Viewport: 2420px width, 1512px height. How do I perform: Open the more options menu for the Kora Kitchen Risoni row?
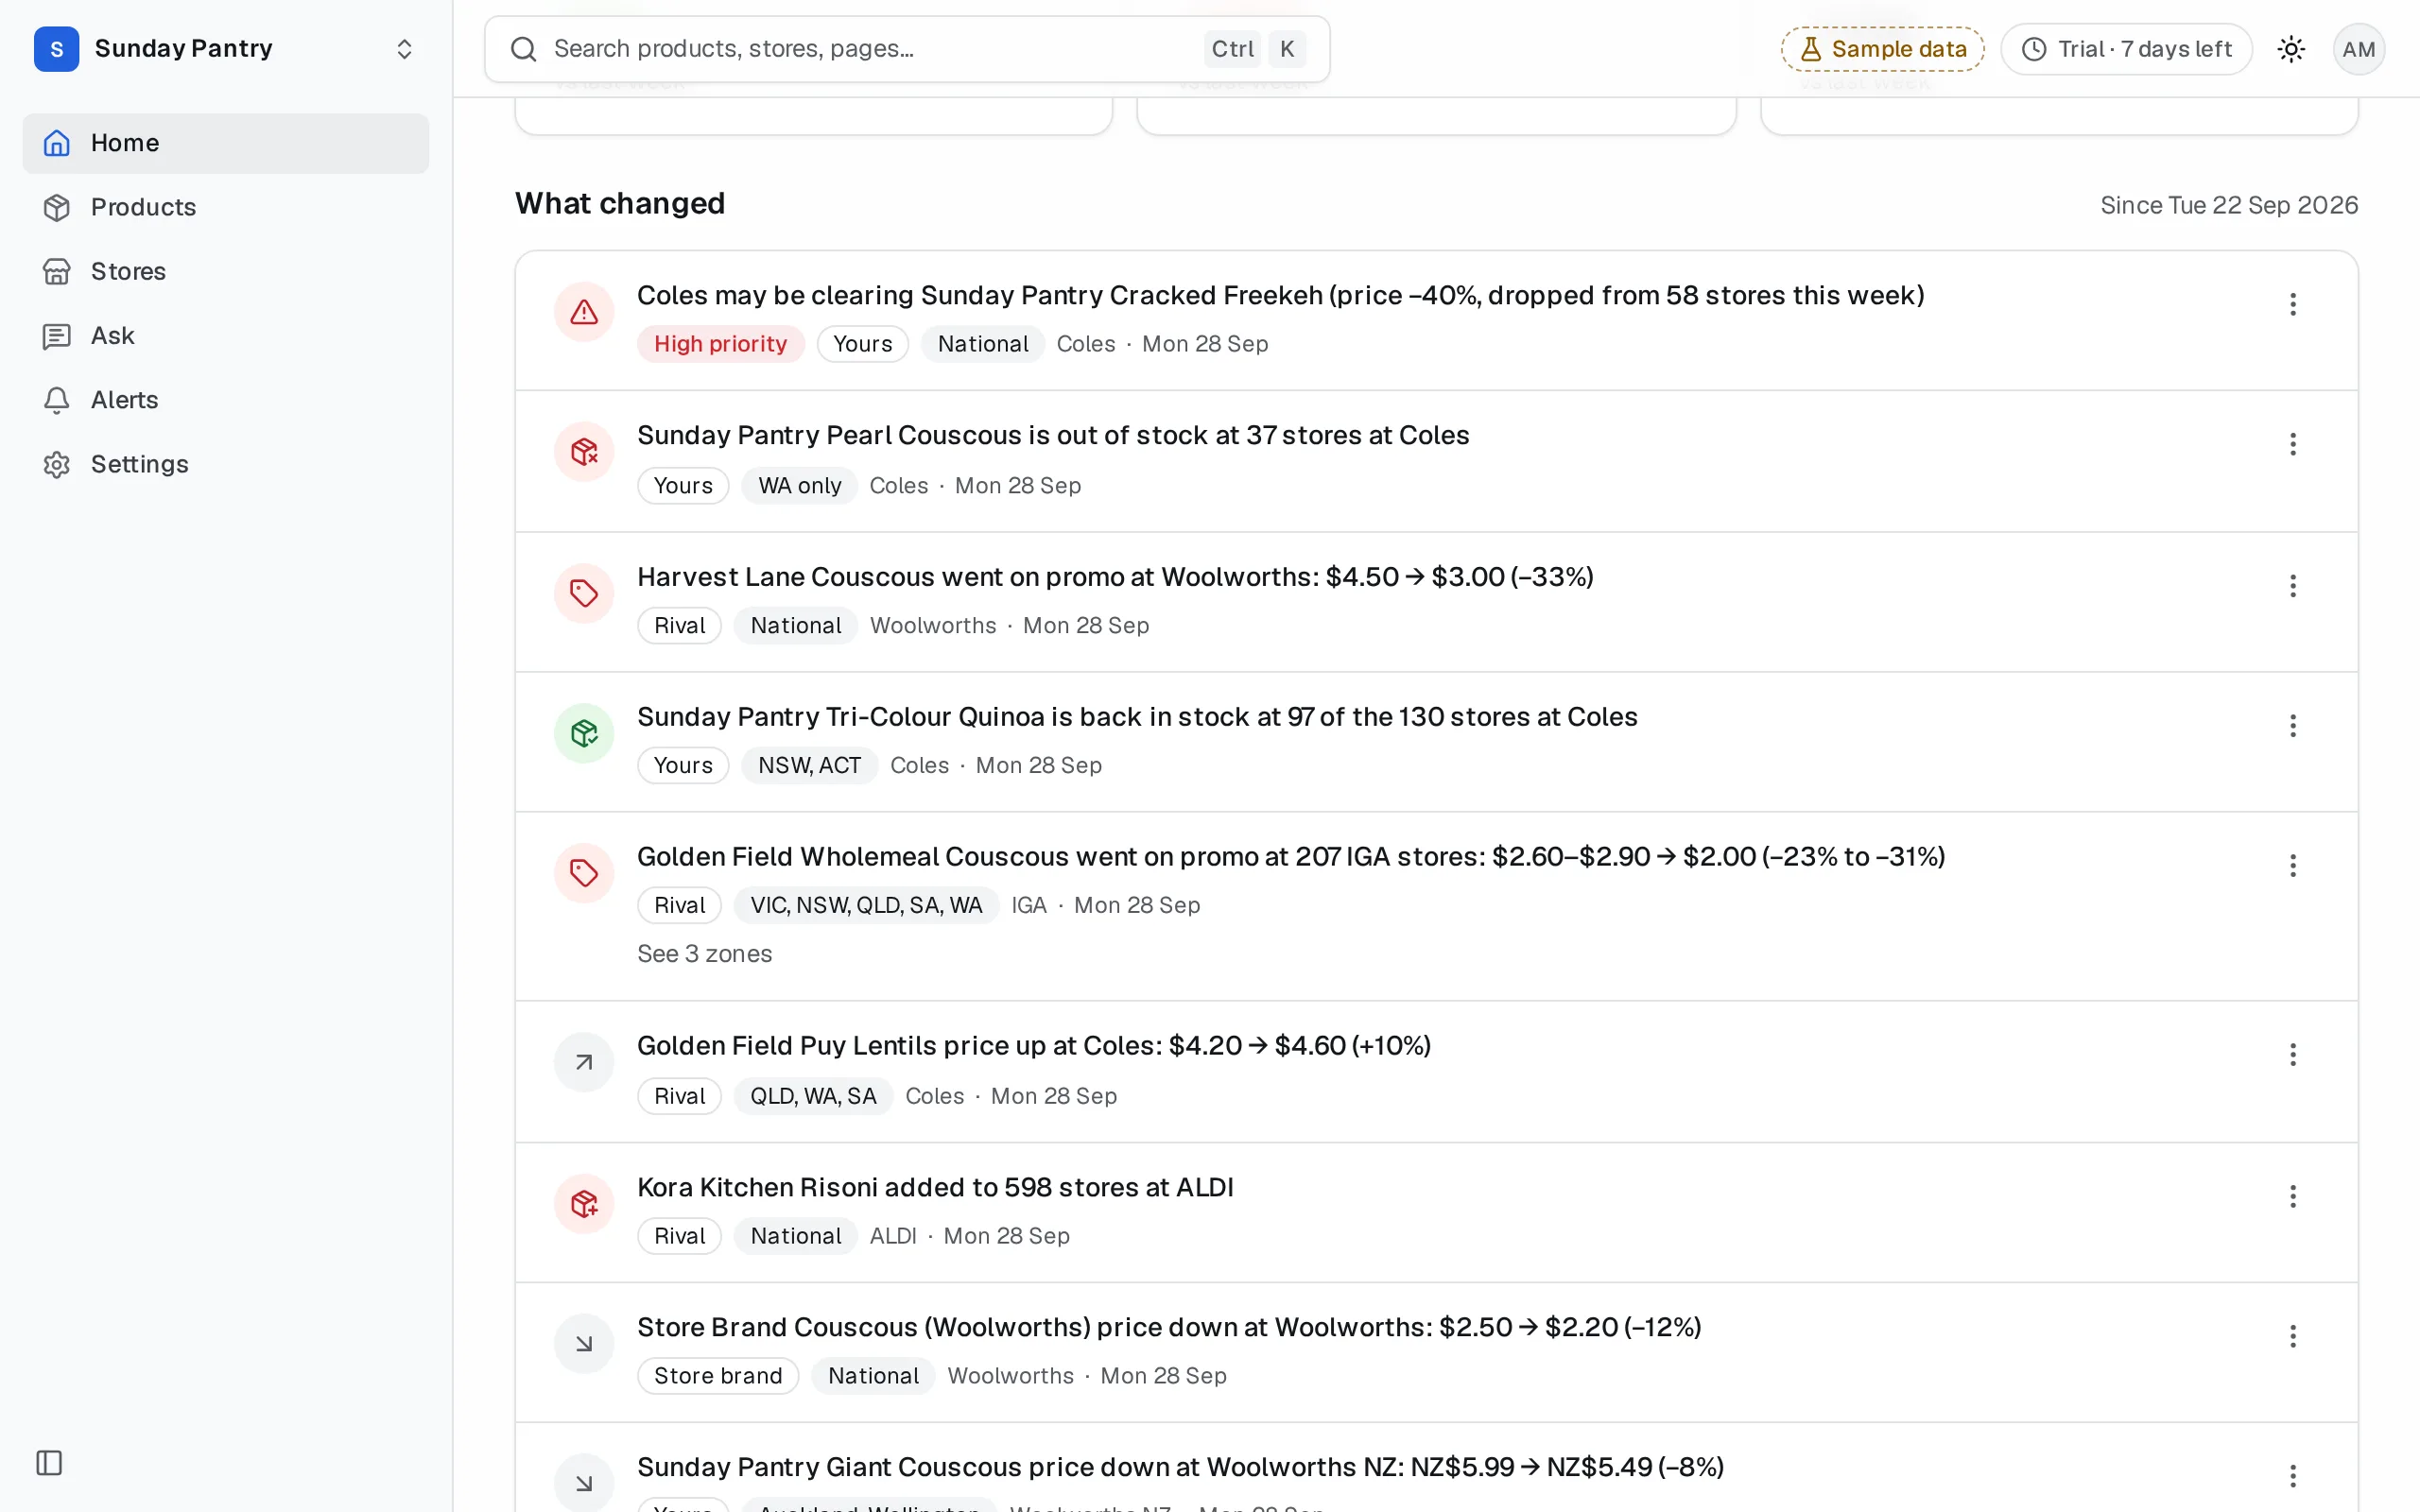click(2293, 1197)
